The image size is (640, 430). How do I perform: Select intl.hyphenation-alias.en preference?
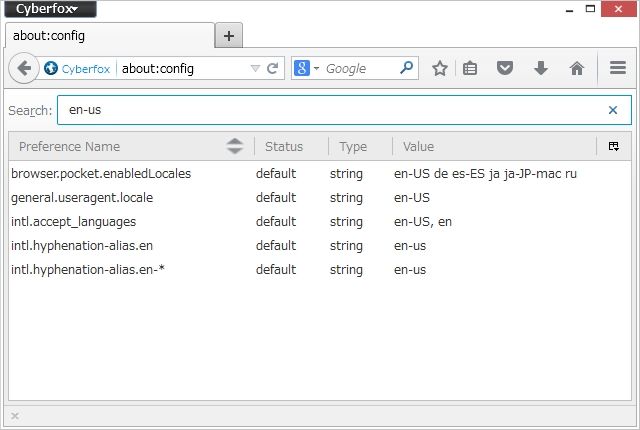320,246
